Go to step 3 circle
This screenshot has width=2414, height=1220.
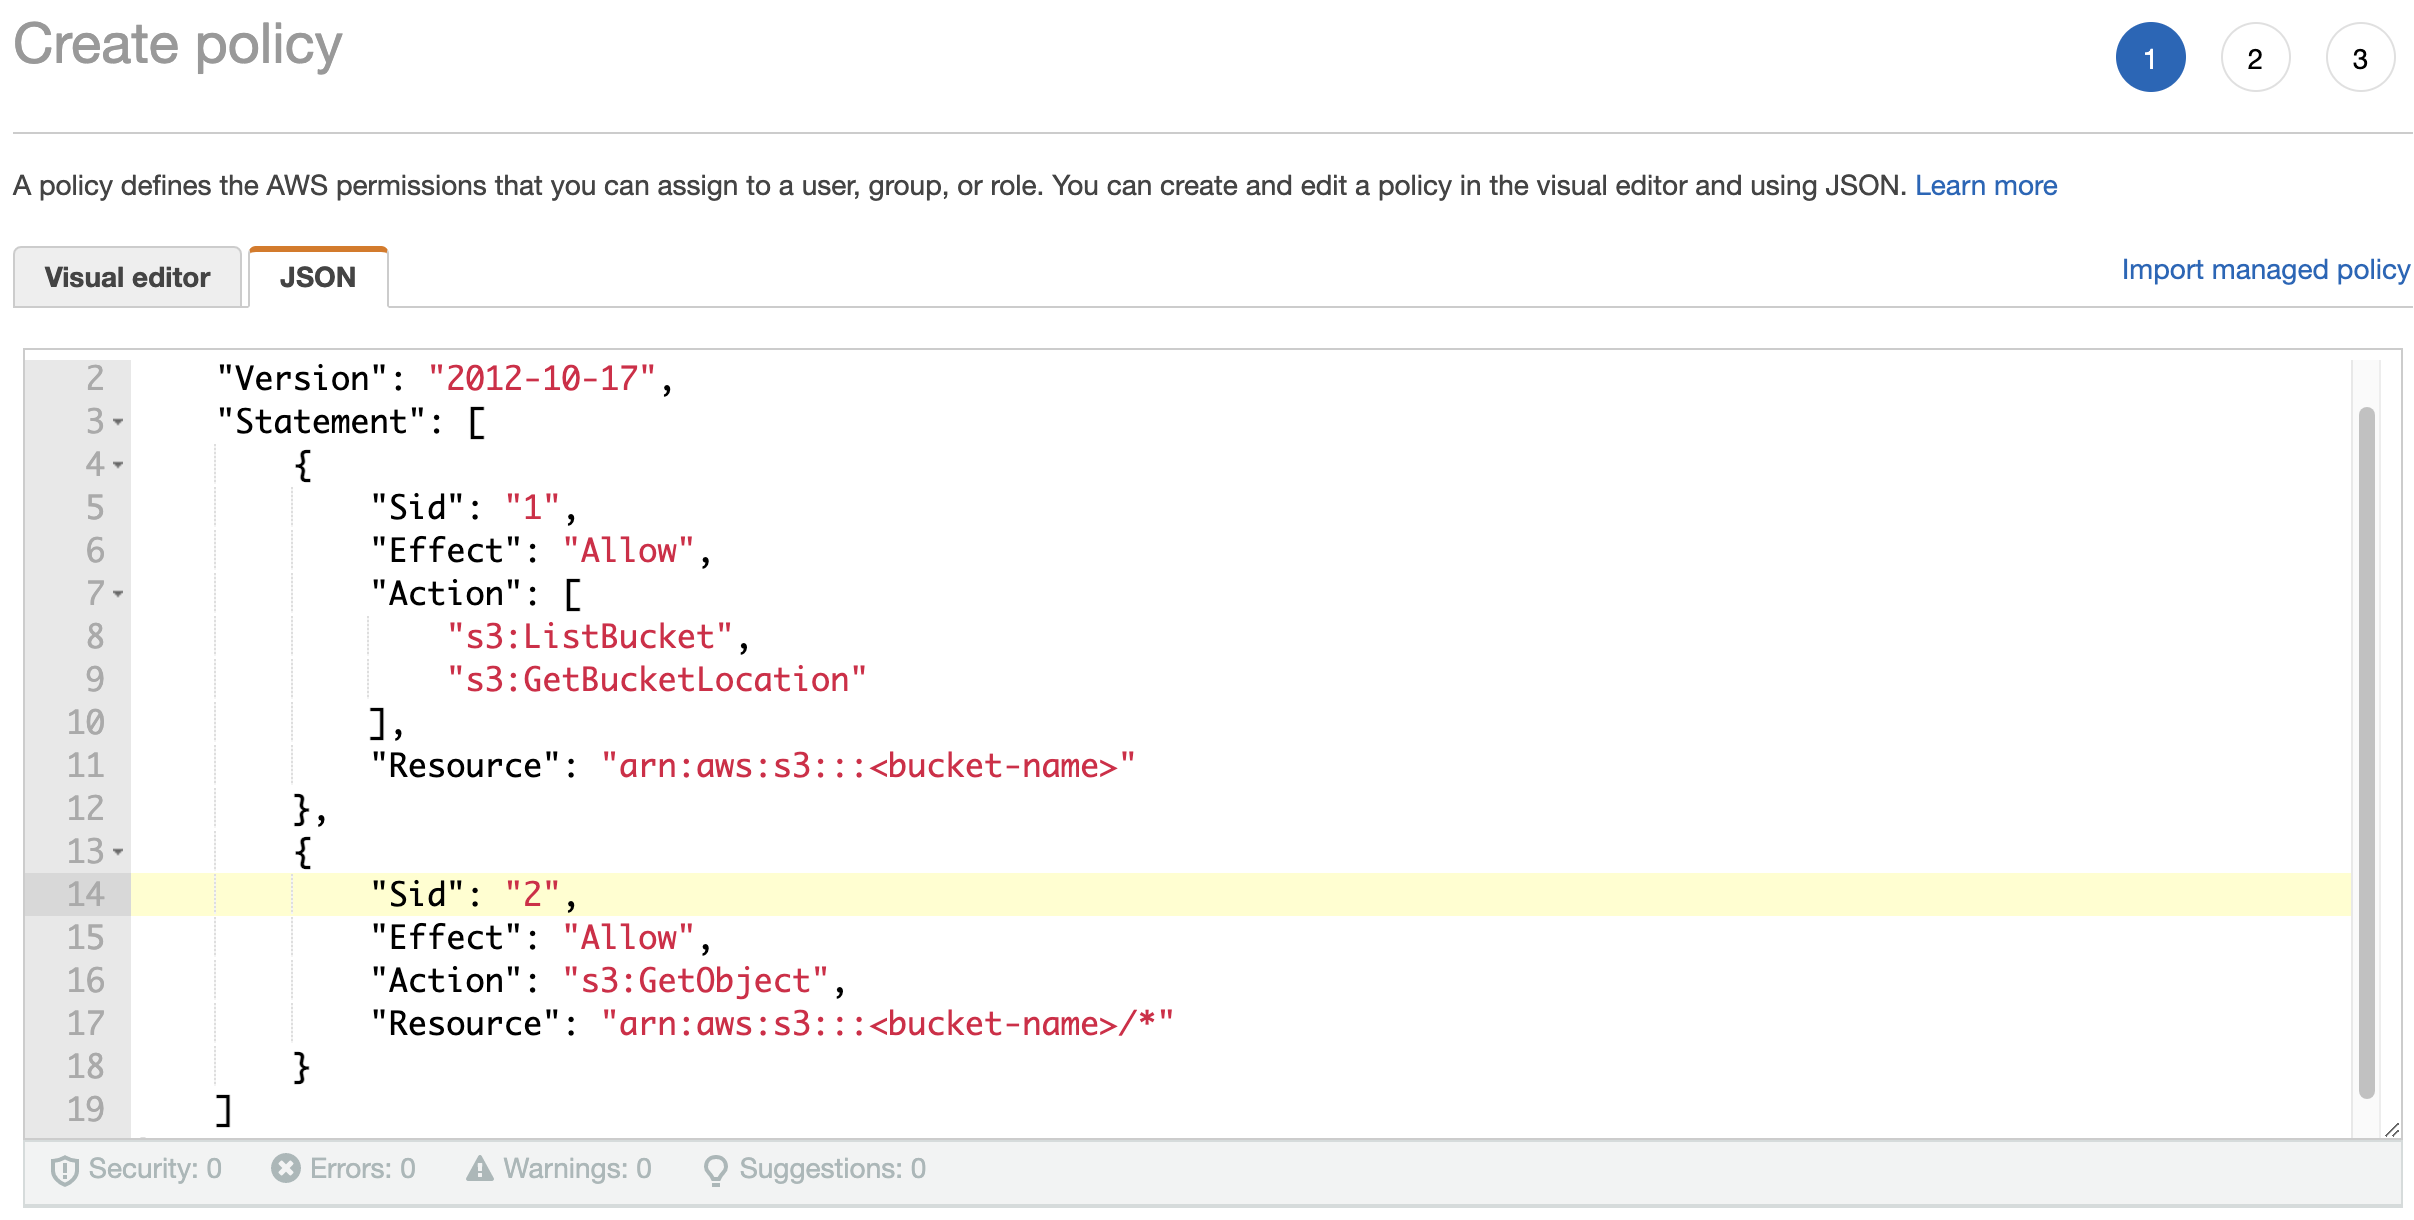point(2360,58)
